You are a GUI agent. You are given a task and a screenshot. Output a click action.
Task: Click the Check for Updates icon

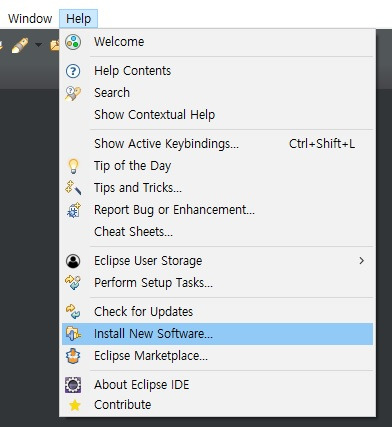pos(73,312)
